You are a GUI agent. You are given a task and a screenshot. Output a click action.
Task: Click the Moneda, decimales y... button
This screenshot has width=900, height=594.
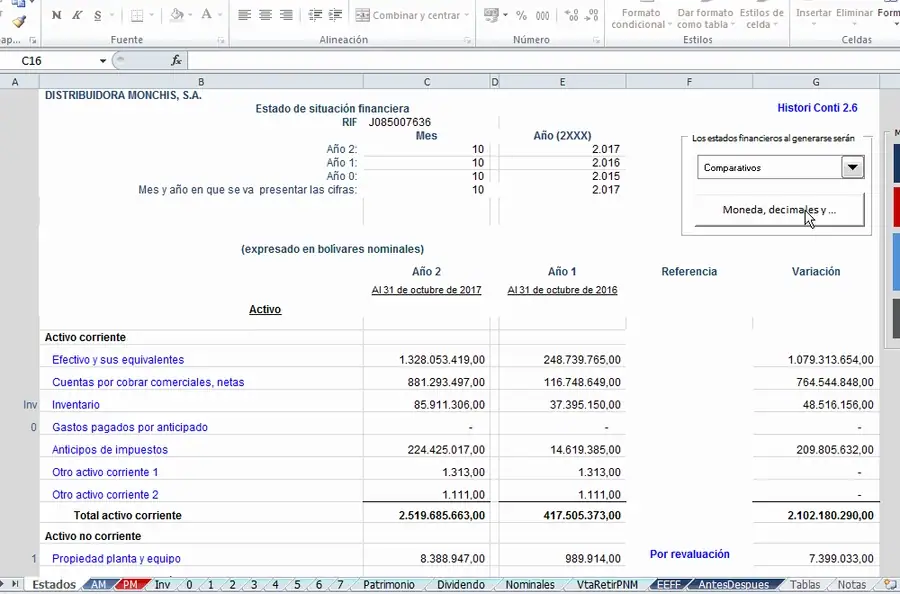coord(779,210)
